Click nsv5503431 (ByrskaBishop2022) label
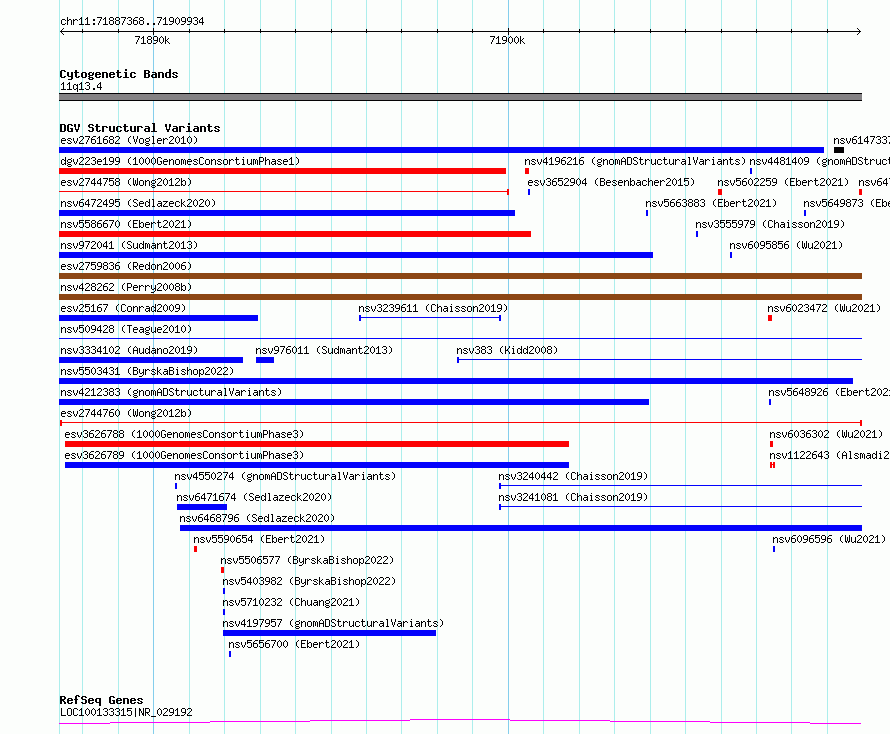 (x=147, y=371)
